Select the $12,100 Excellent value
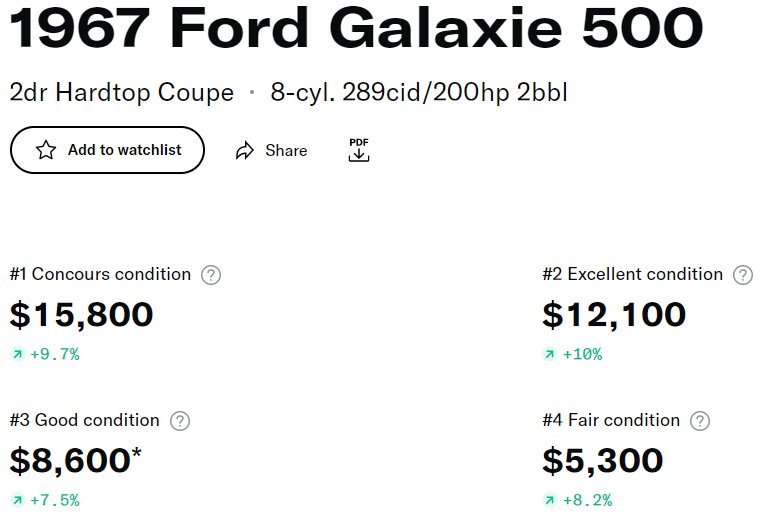The height and width of the screenshot is (526, 772). pos(614,315)
